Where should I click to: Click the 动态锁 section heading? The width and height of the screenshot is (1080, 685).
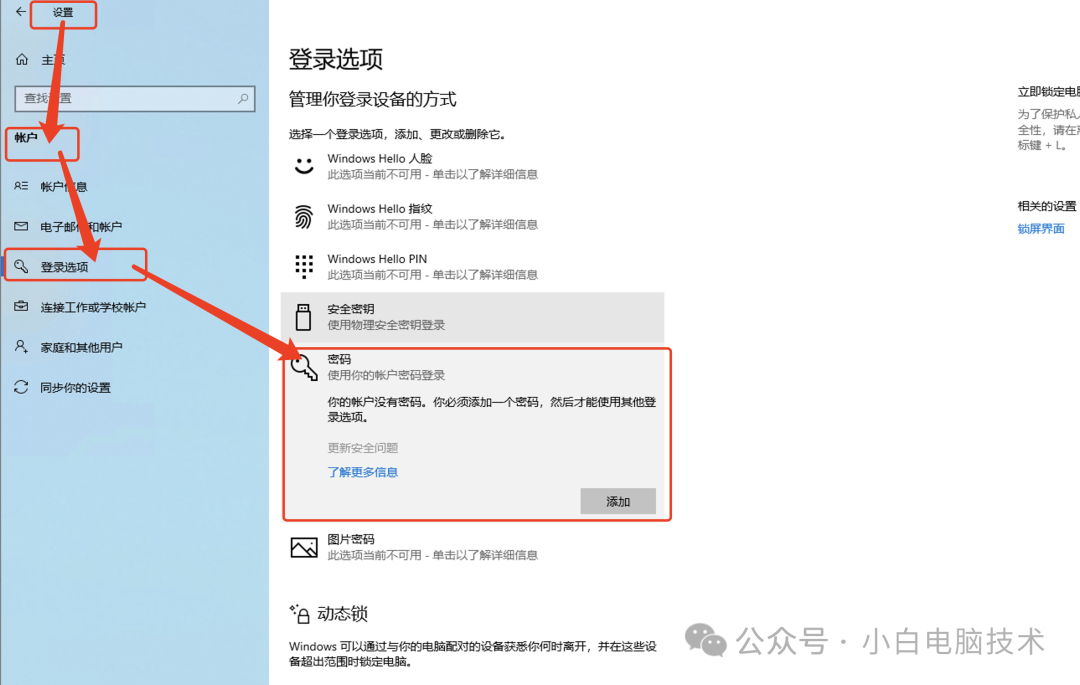[x=342, y=613]
